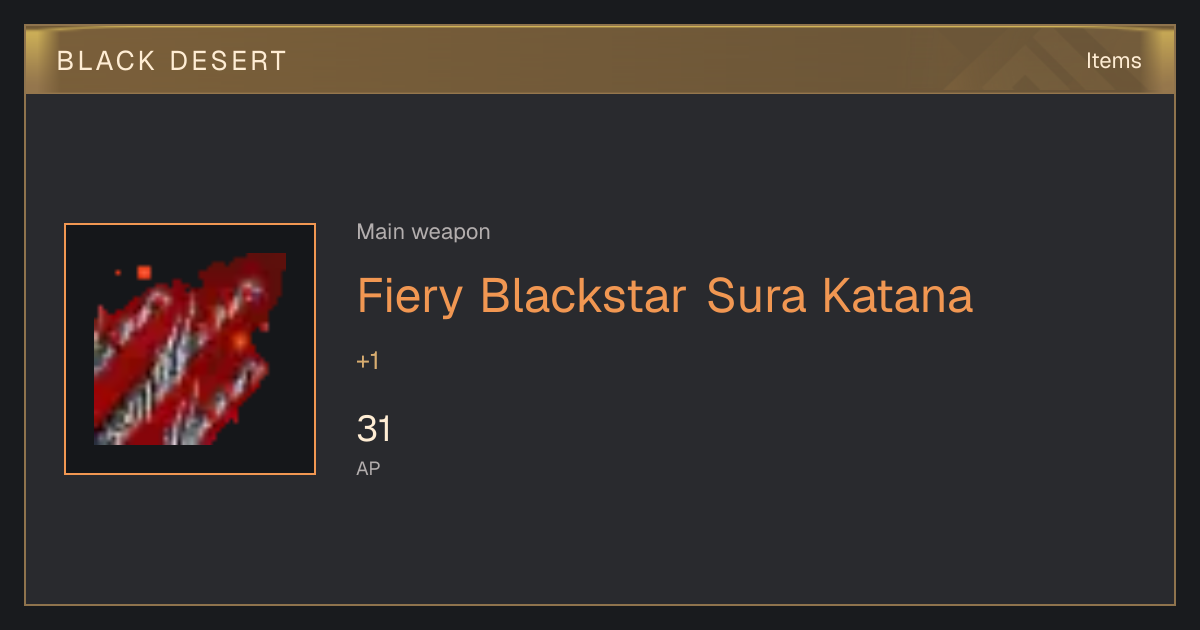Image resolution: width=1200 pixels, height=630 pixels.
Task: Open the Items page link
Action: coord(1113,61)
